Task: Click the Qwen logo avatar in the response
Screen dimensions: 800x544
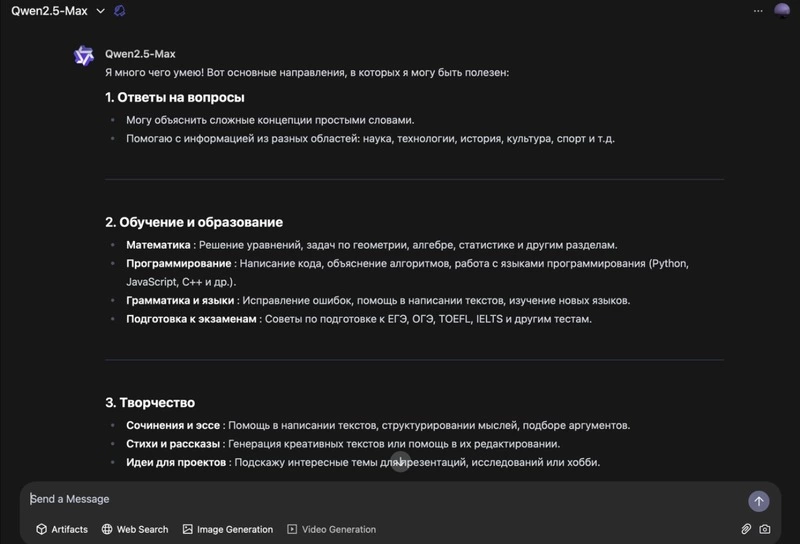Action: tap(84, 56)
